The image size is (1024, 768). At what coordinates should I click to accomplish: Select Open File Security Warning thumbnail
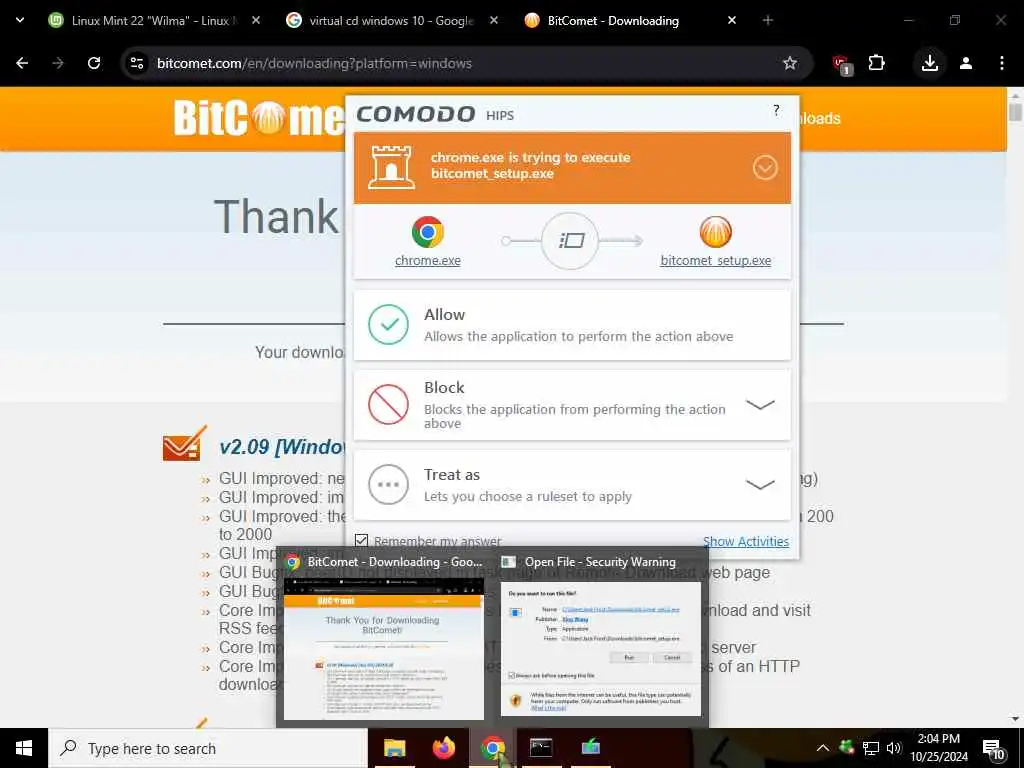pos(601,637)
